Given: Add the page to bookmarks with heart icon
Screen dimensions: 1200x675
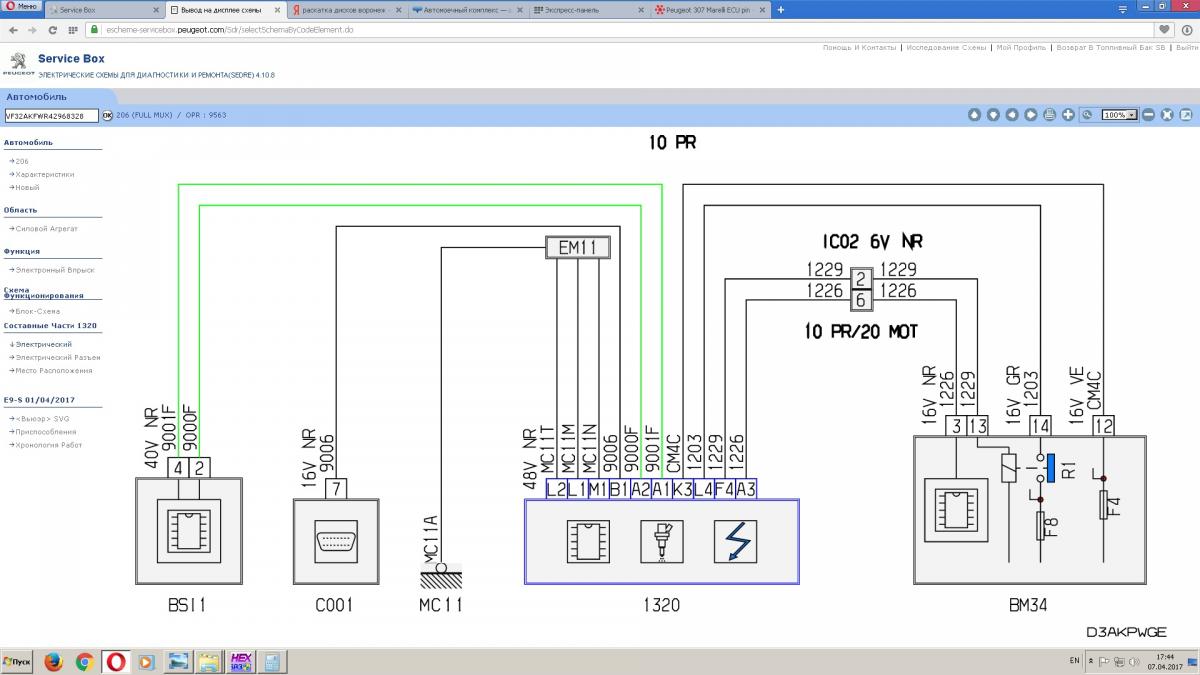Looking at the screenshot, I should 1165,30.
